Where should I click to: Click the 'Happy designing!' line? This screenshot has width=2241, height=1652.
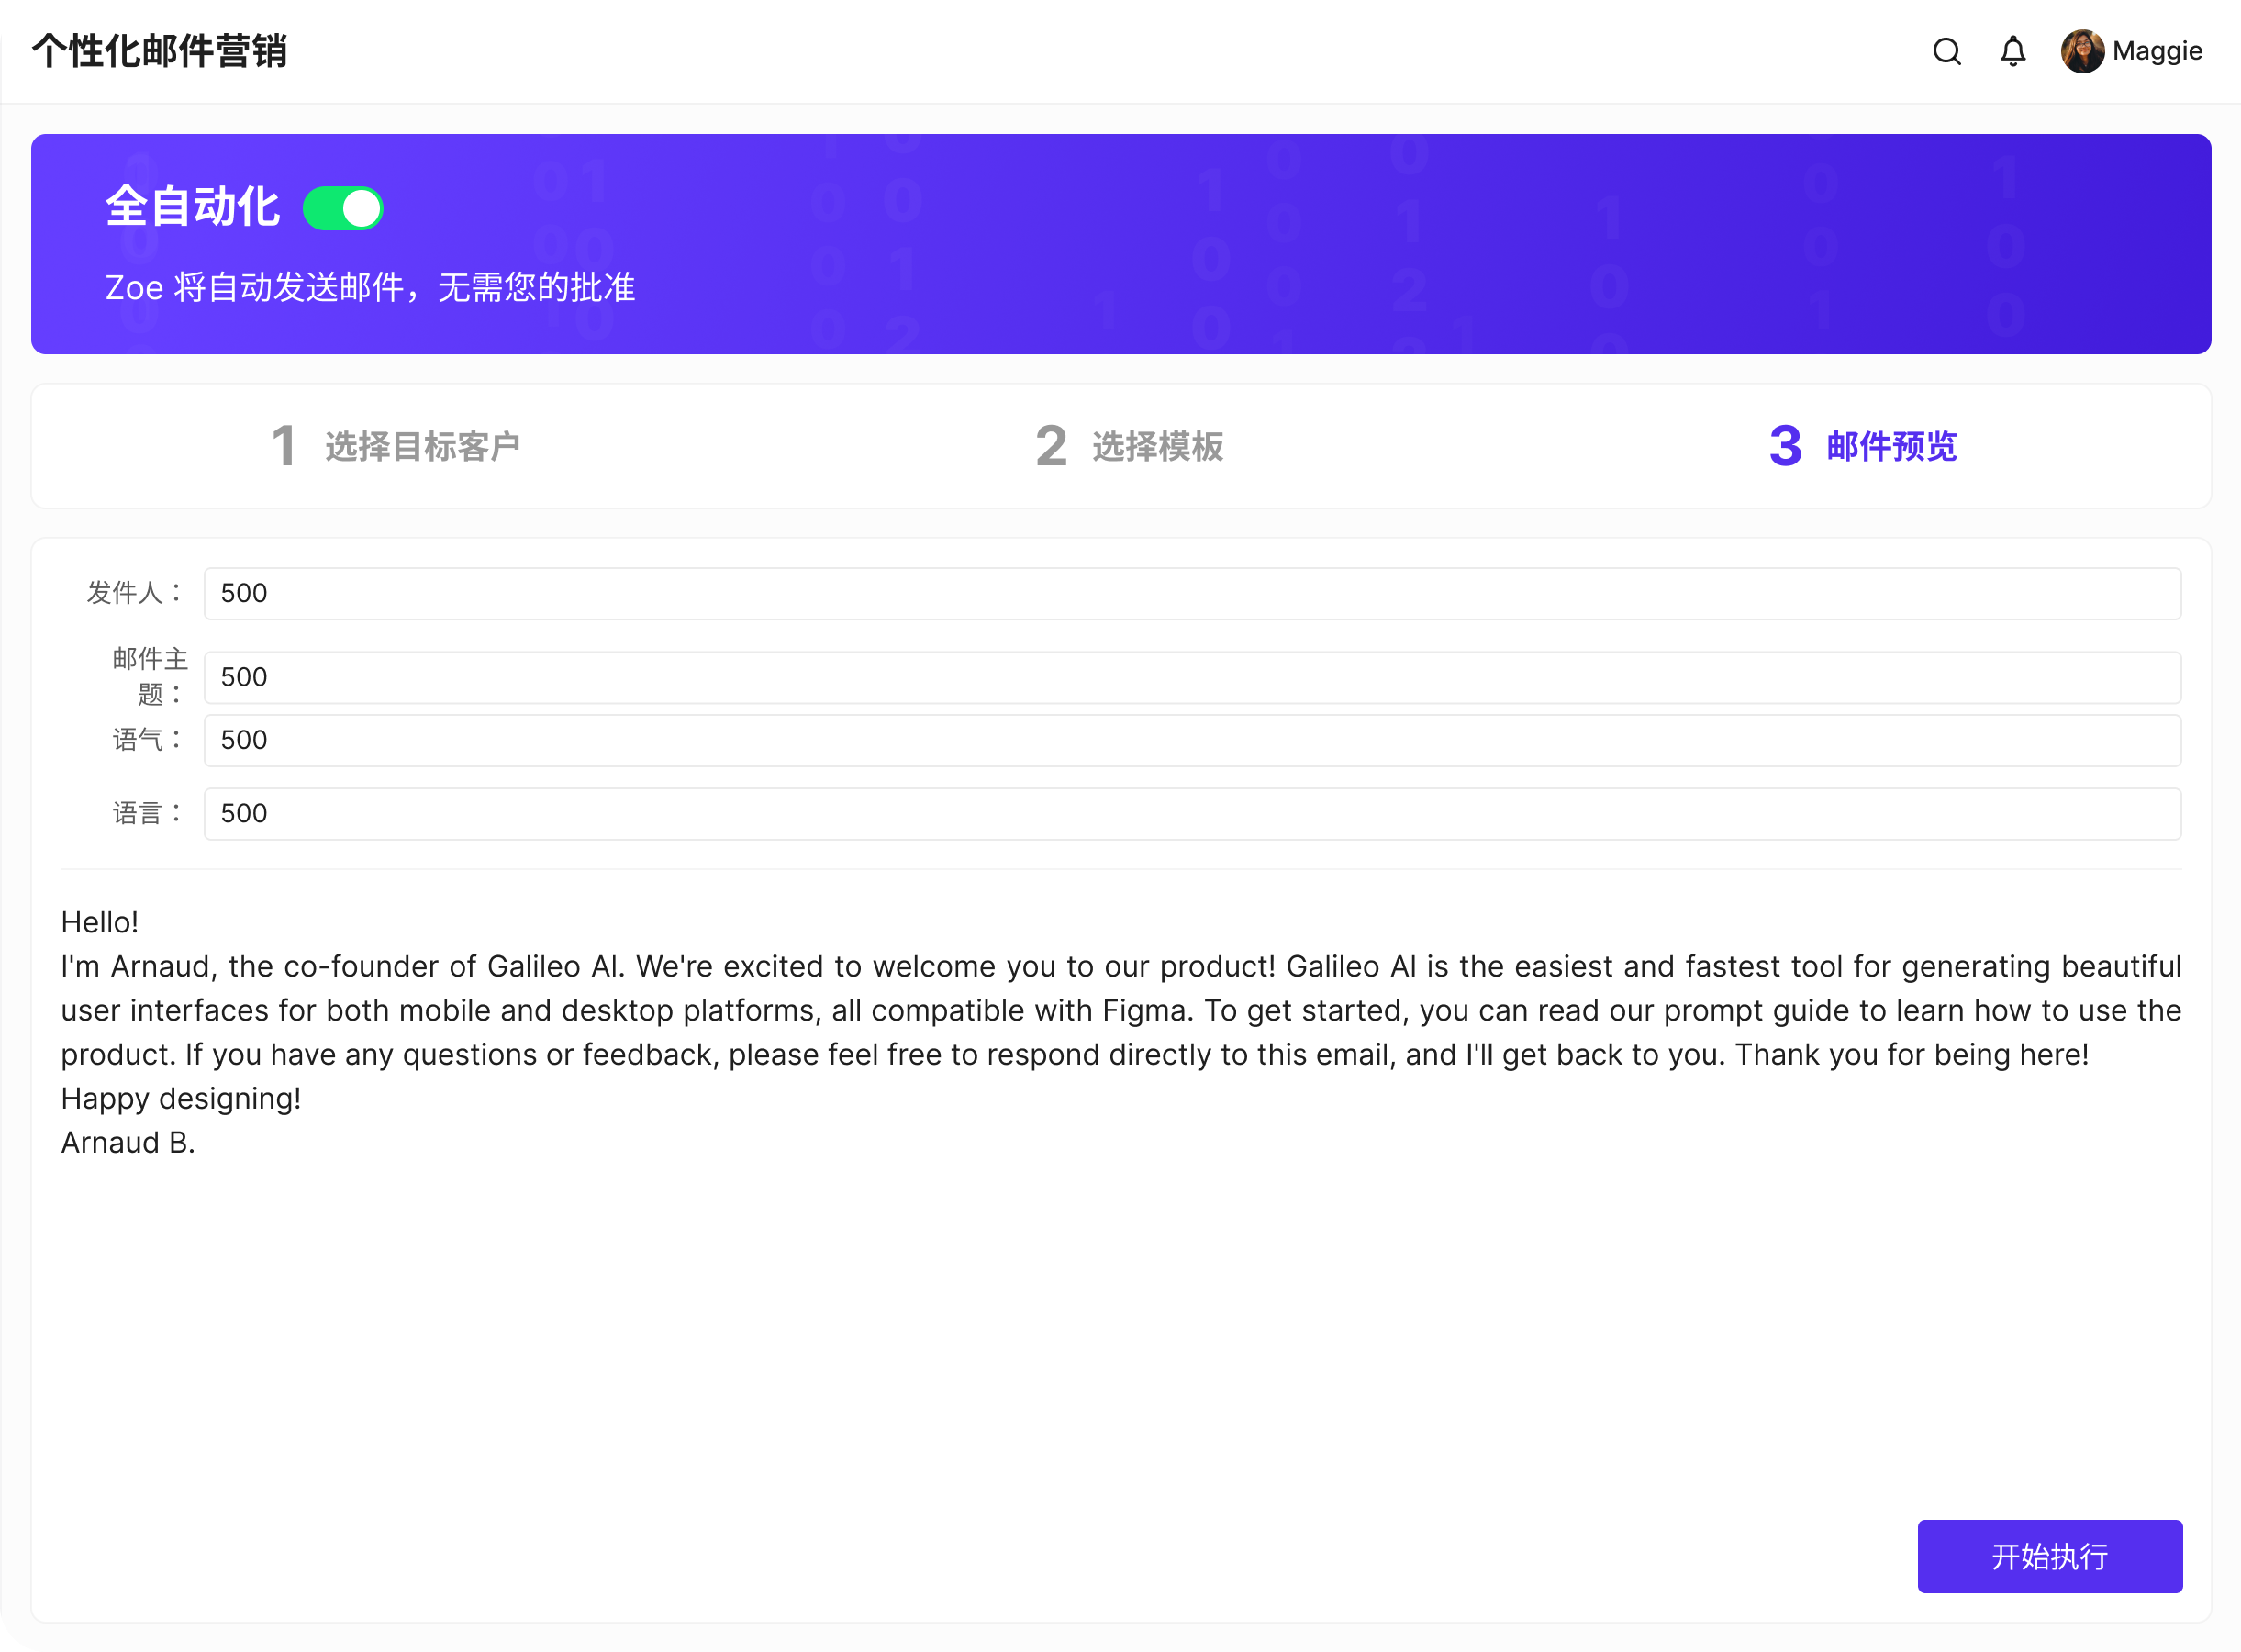tap(181, 1098)
